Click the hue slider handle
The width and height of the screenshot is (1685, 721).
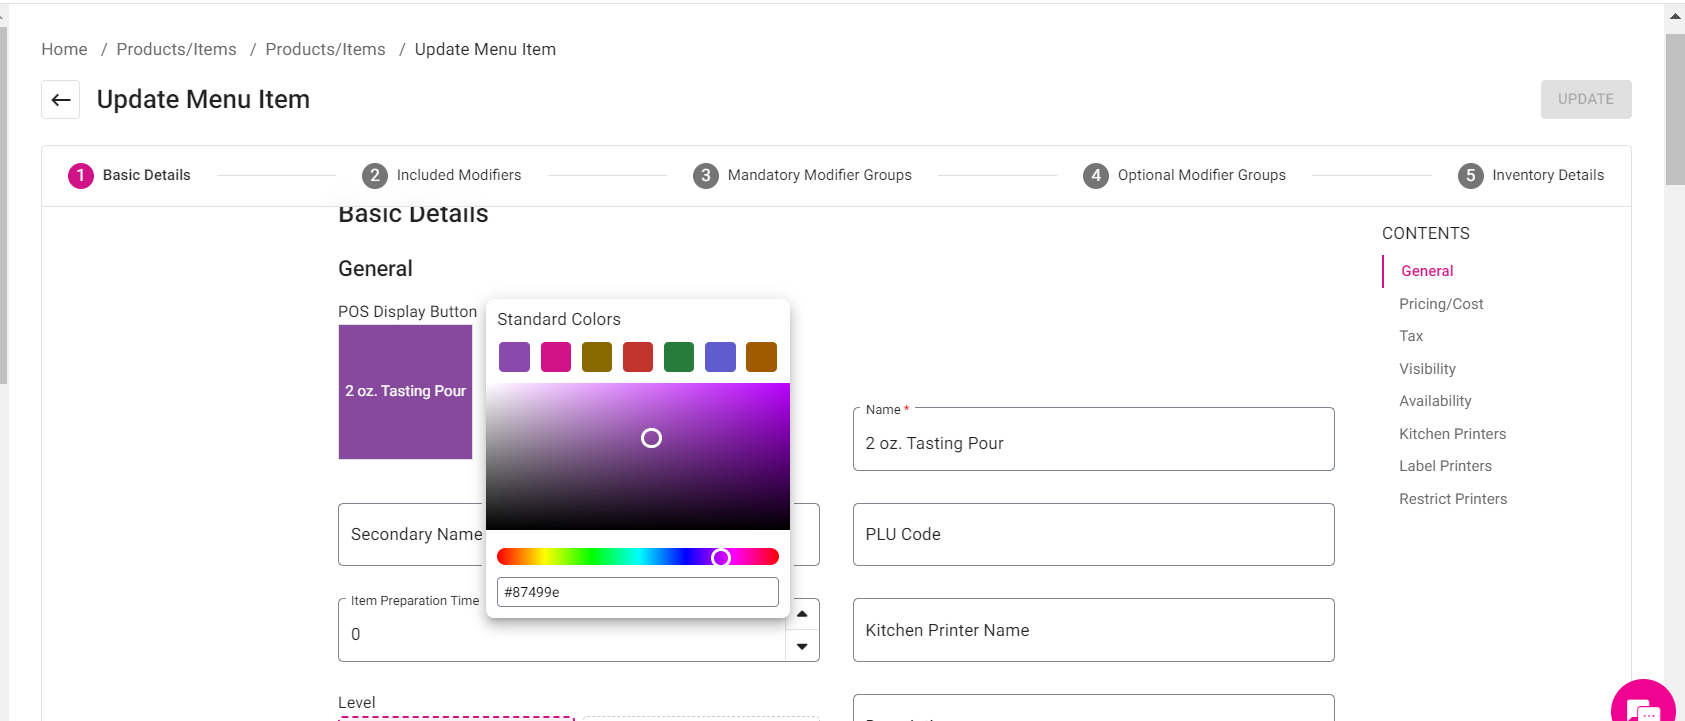click(x=721, y=557)
